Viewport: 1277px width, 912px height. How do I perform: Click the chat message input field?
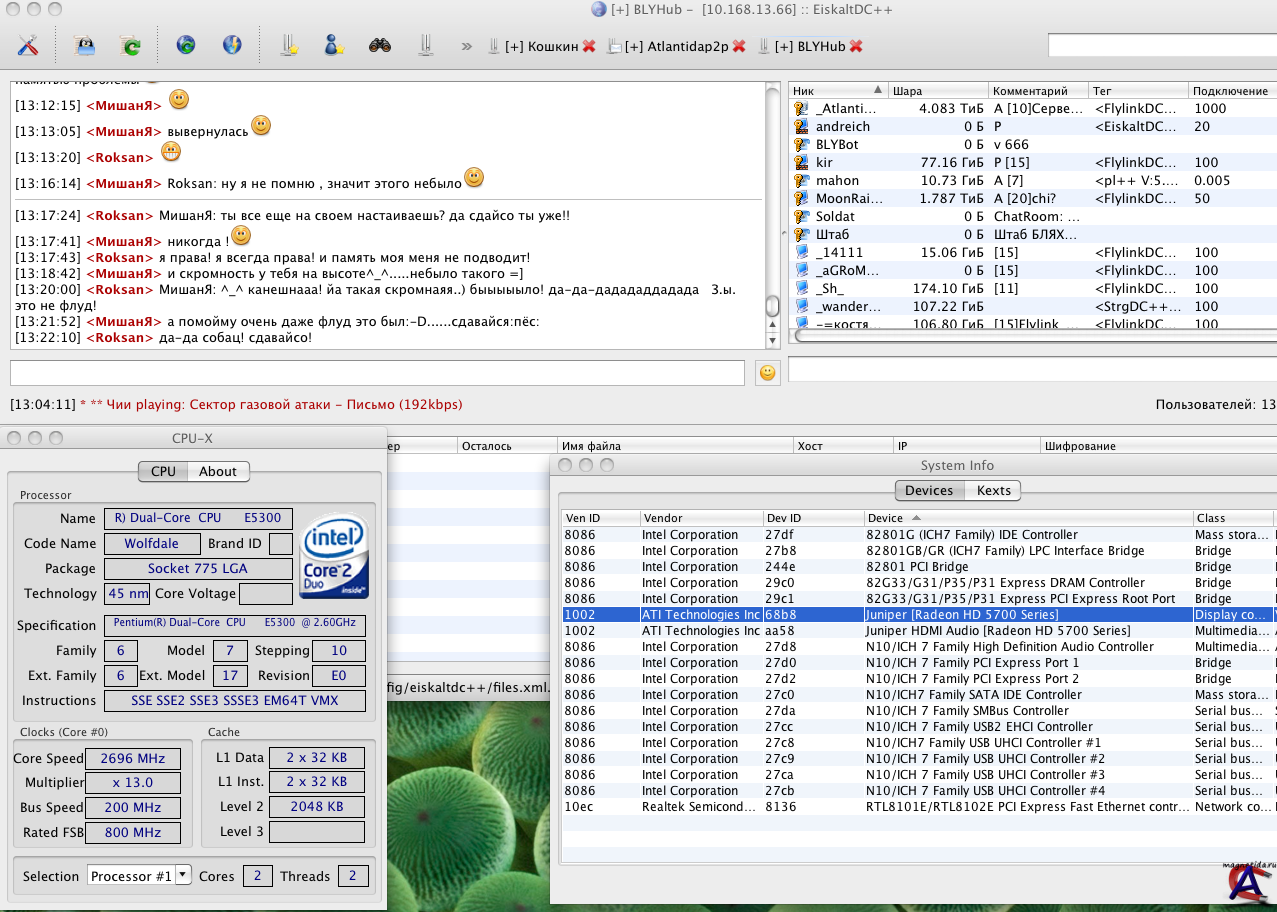(377, 373)
